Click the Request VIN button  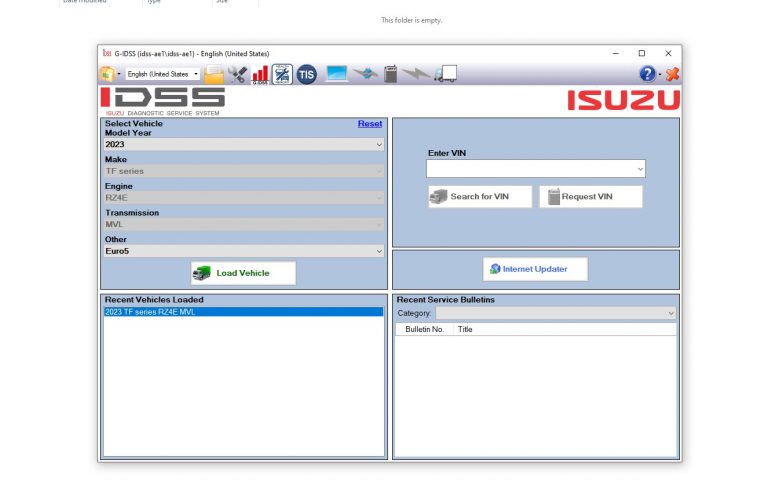(x=591, y=196)
